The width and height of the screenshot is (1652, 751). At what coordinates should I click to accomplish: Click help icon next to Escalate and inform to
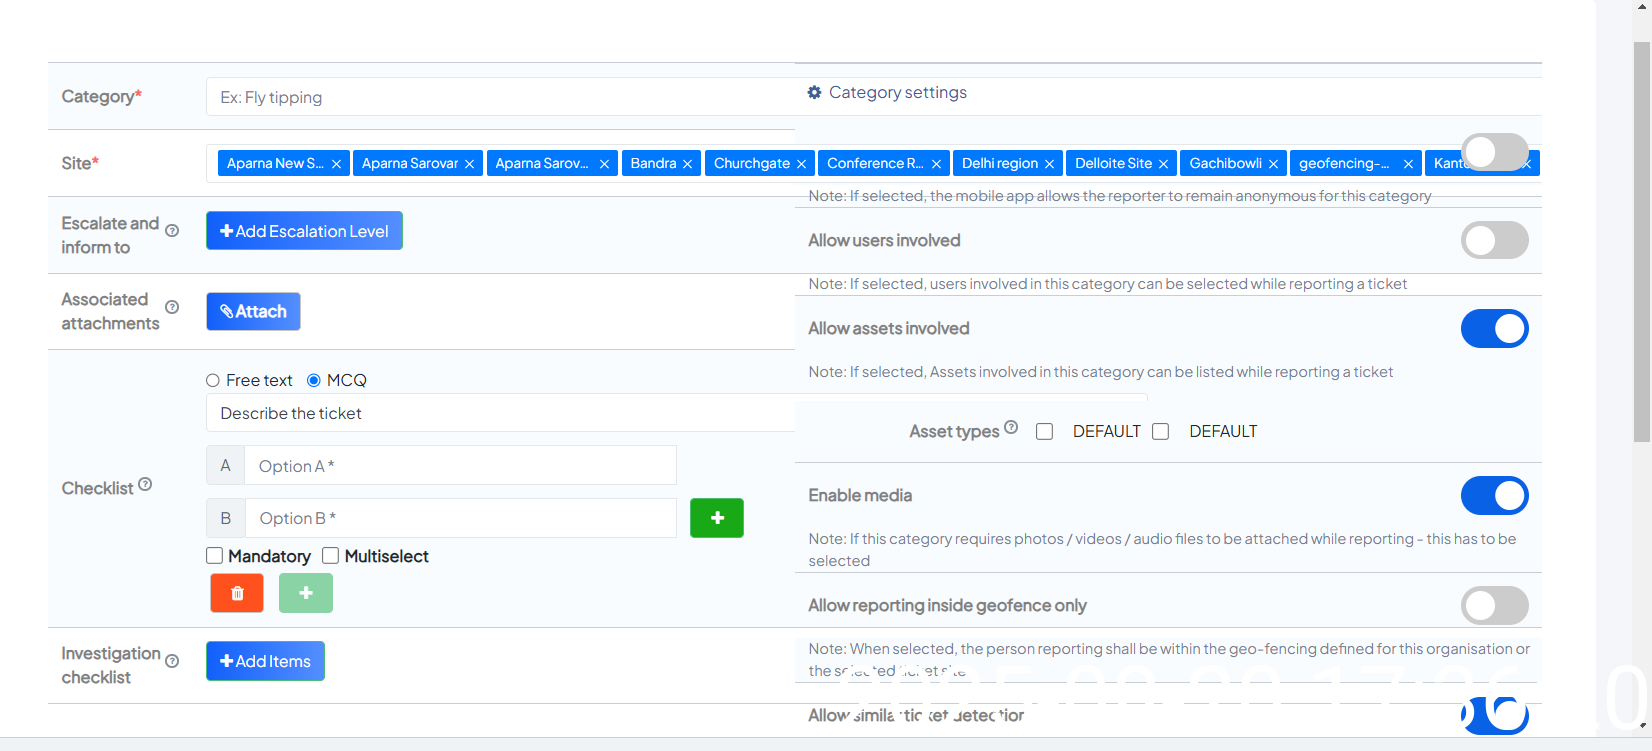click(x=172, y=231)
